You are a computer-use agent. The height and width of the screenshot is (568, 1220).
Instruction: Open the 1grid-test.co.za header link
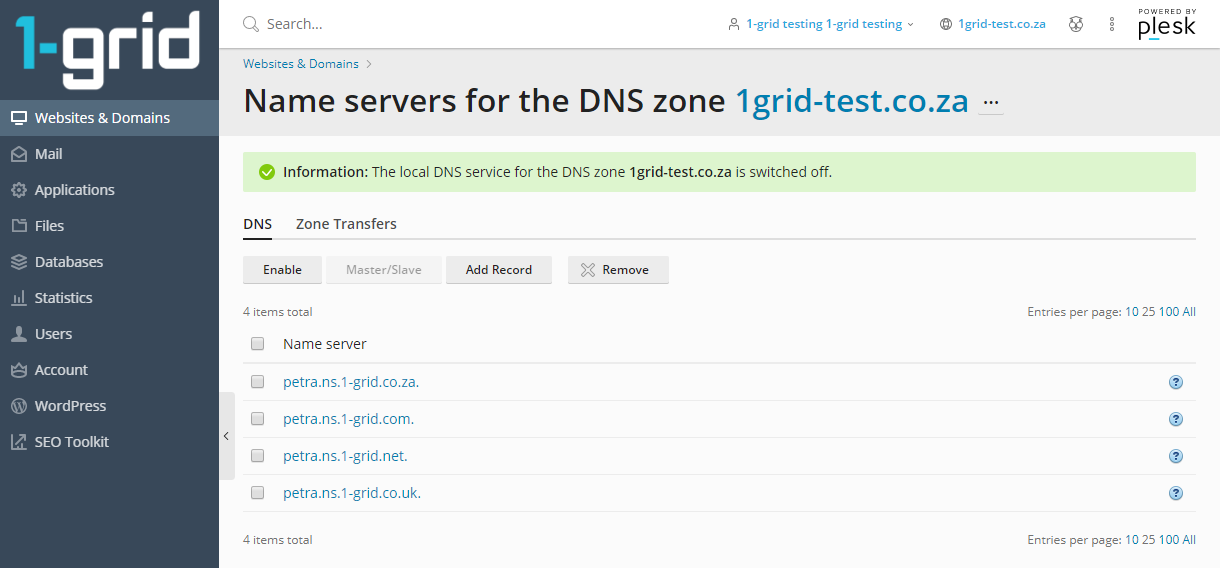coord(1002,24)
